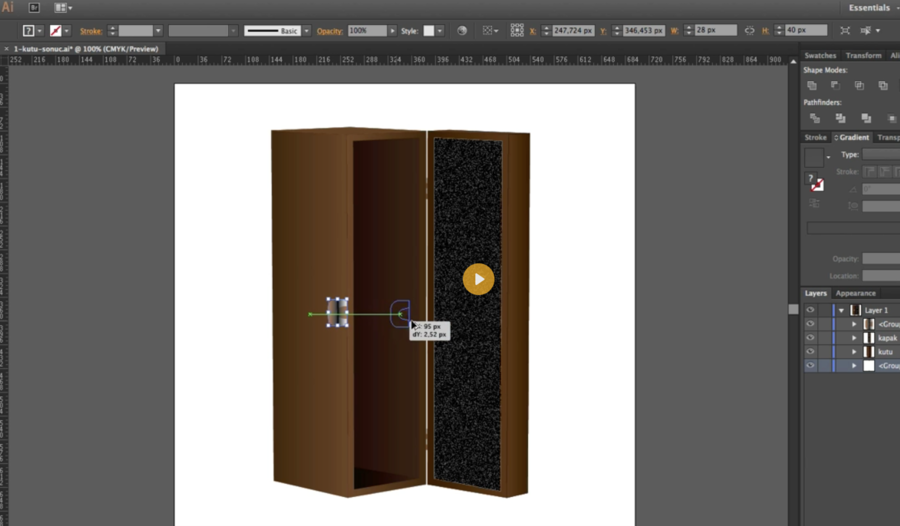Select the kapak layer row
Viewport: 900px width, 526px height.
point(851,338)
